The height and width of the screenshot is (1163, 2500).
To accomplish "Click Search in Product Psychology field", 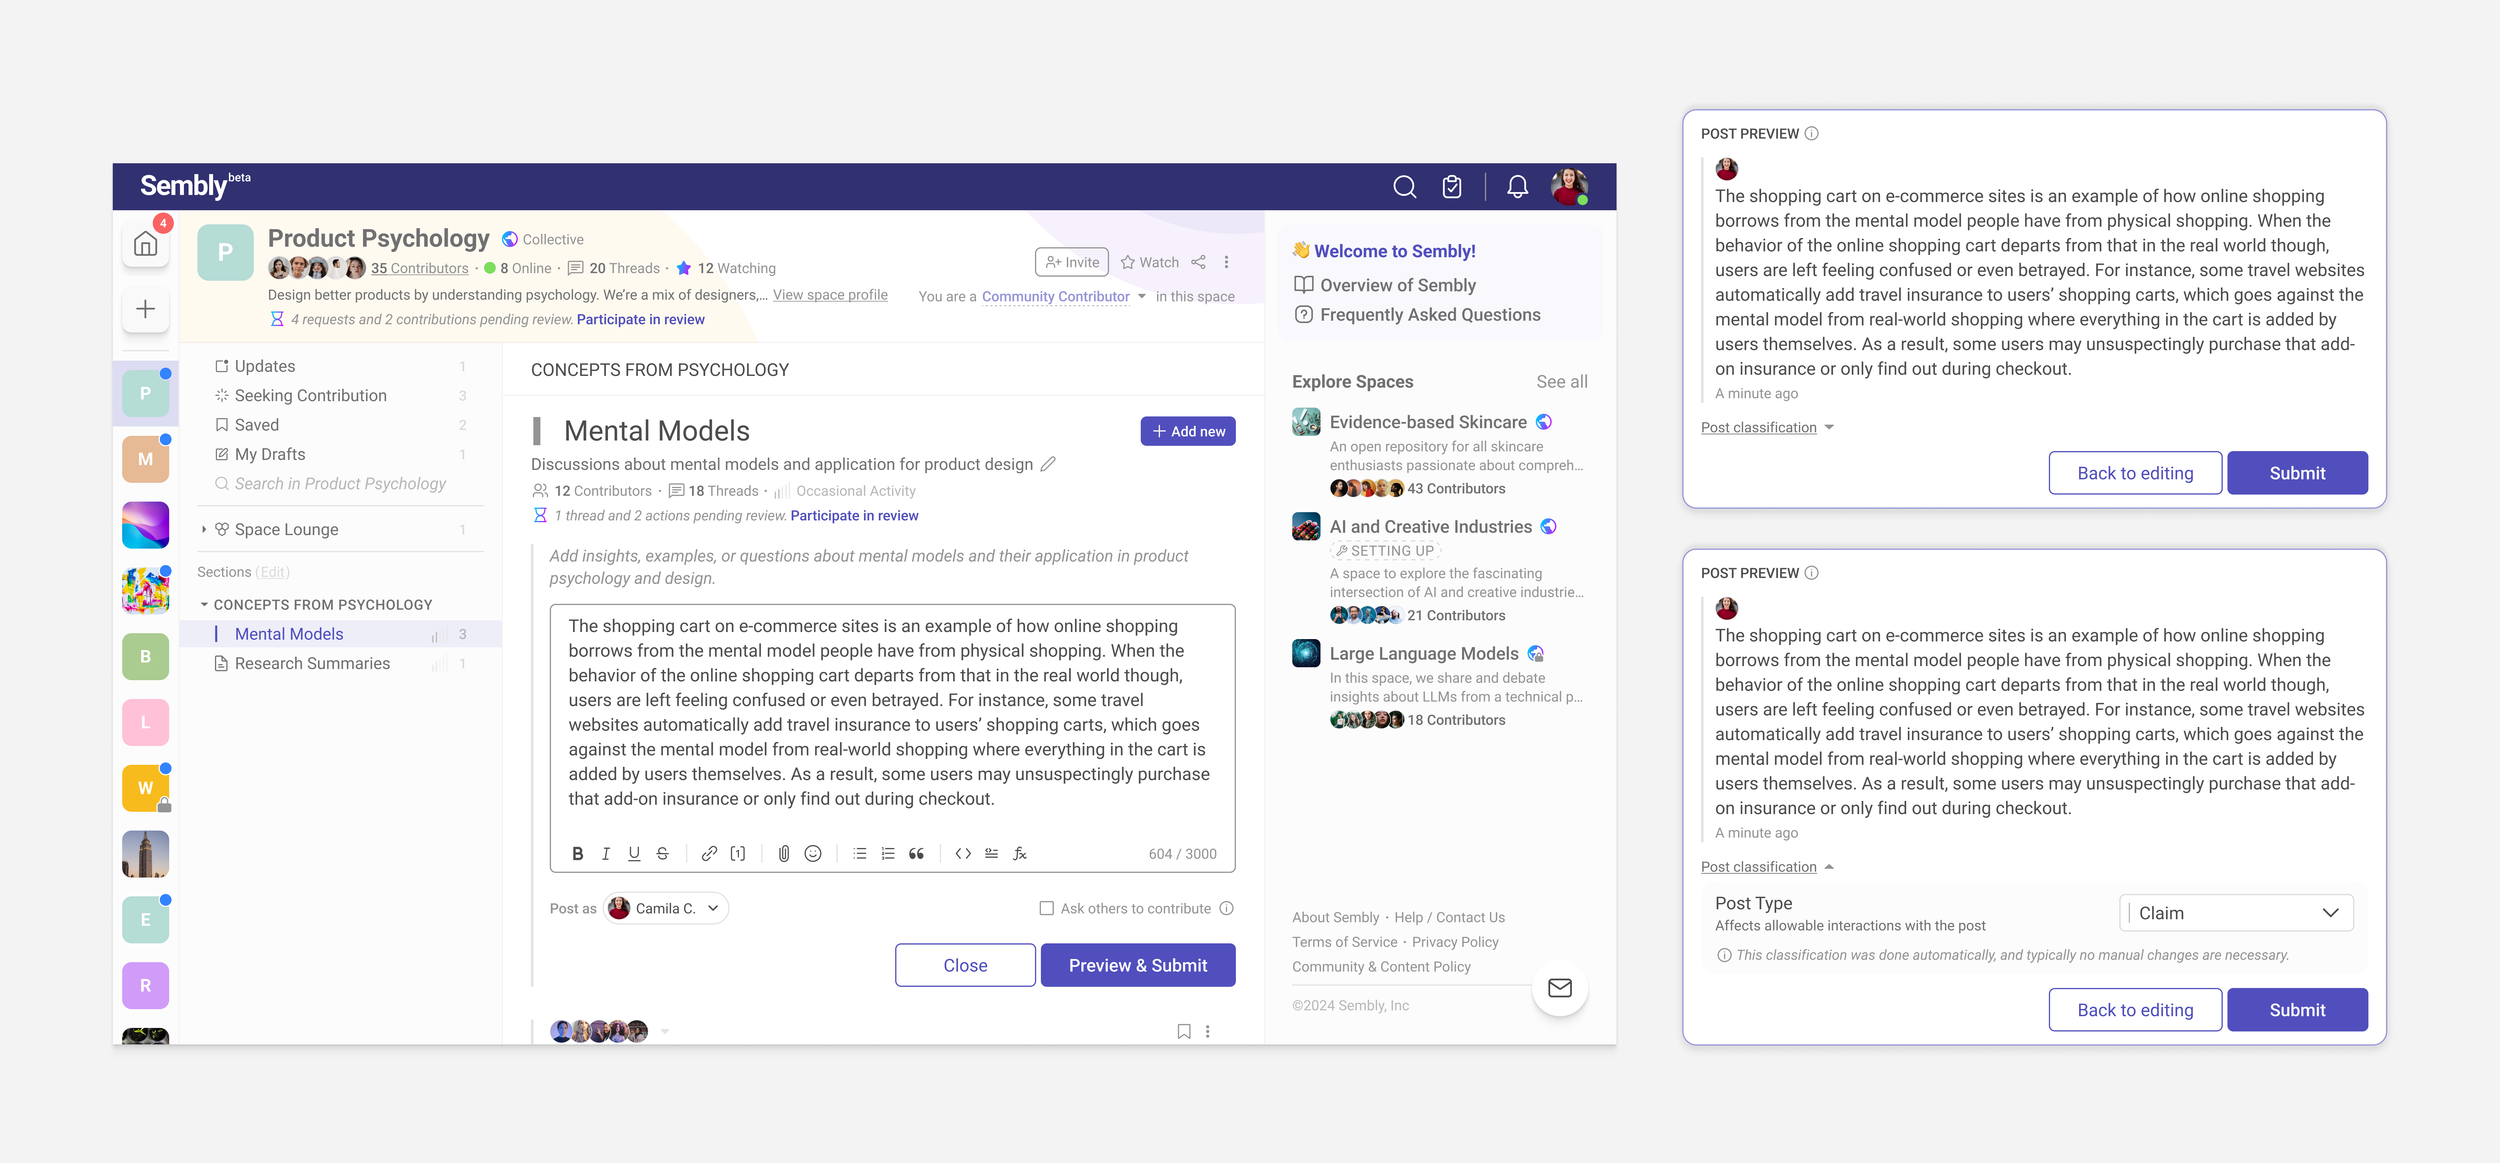I will coord(340,484).
